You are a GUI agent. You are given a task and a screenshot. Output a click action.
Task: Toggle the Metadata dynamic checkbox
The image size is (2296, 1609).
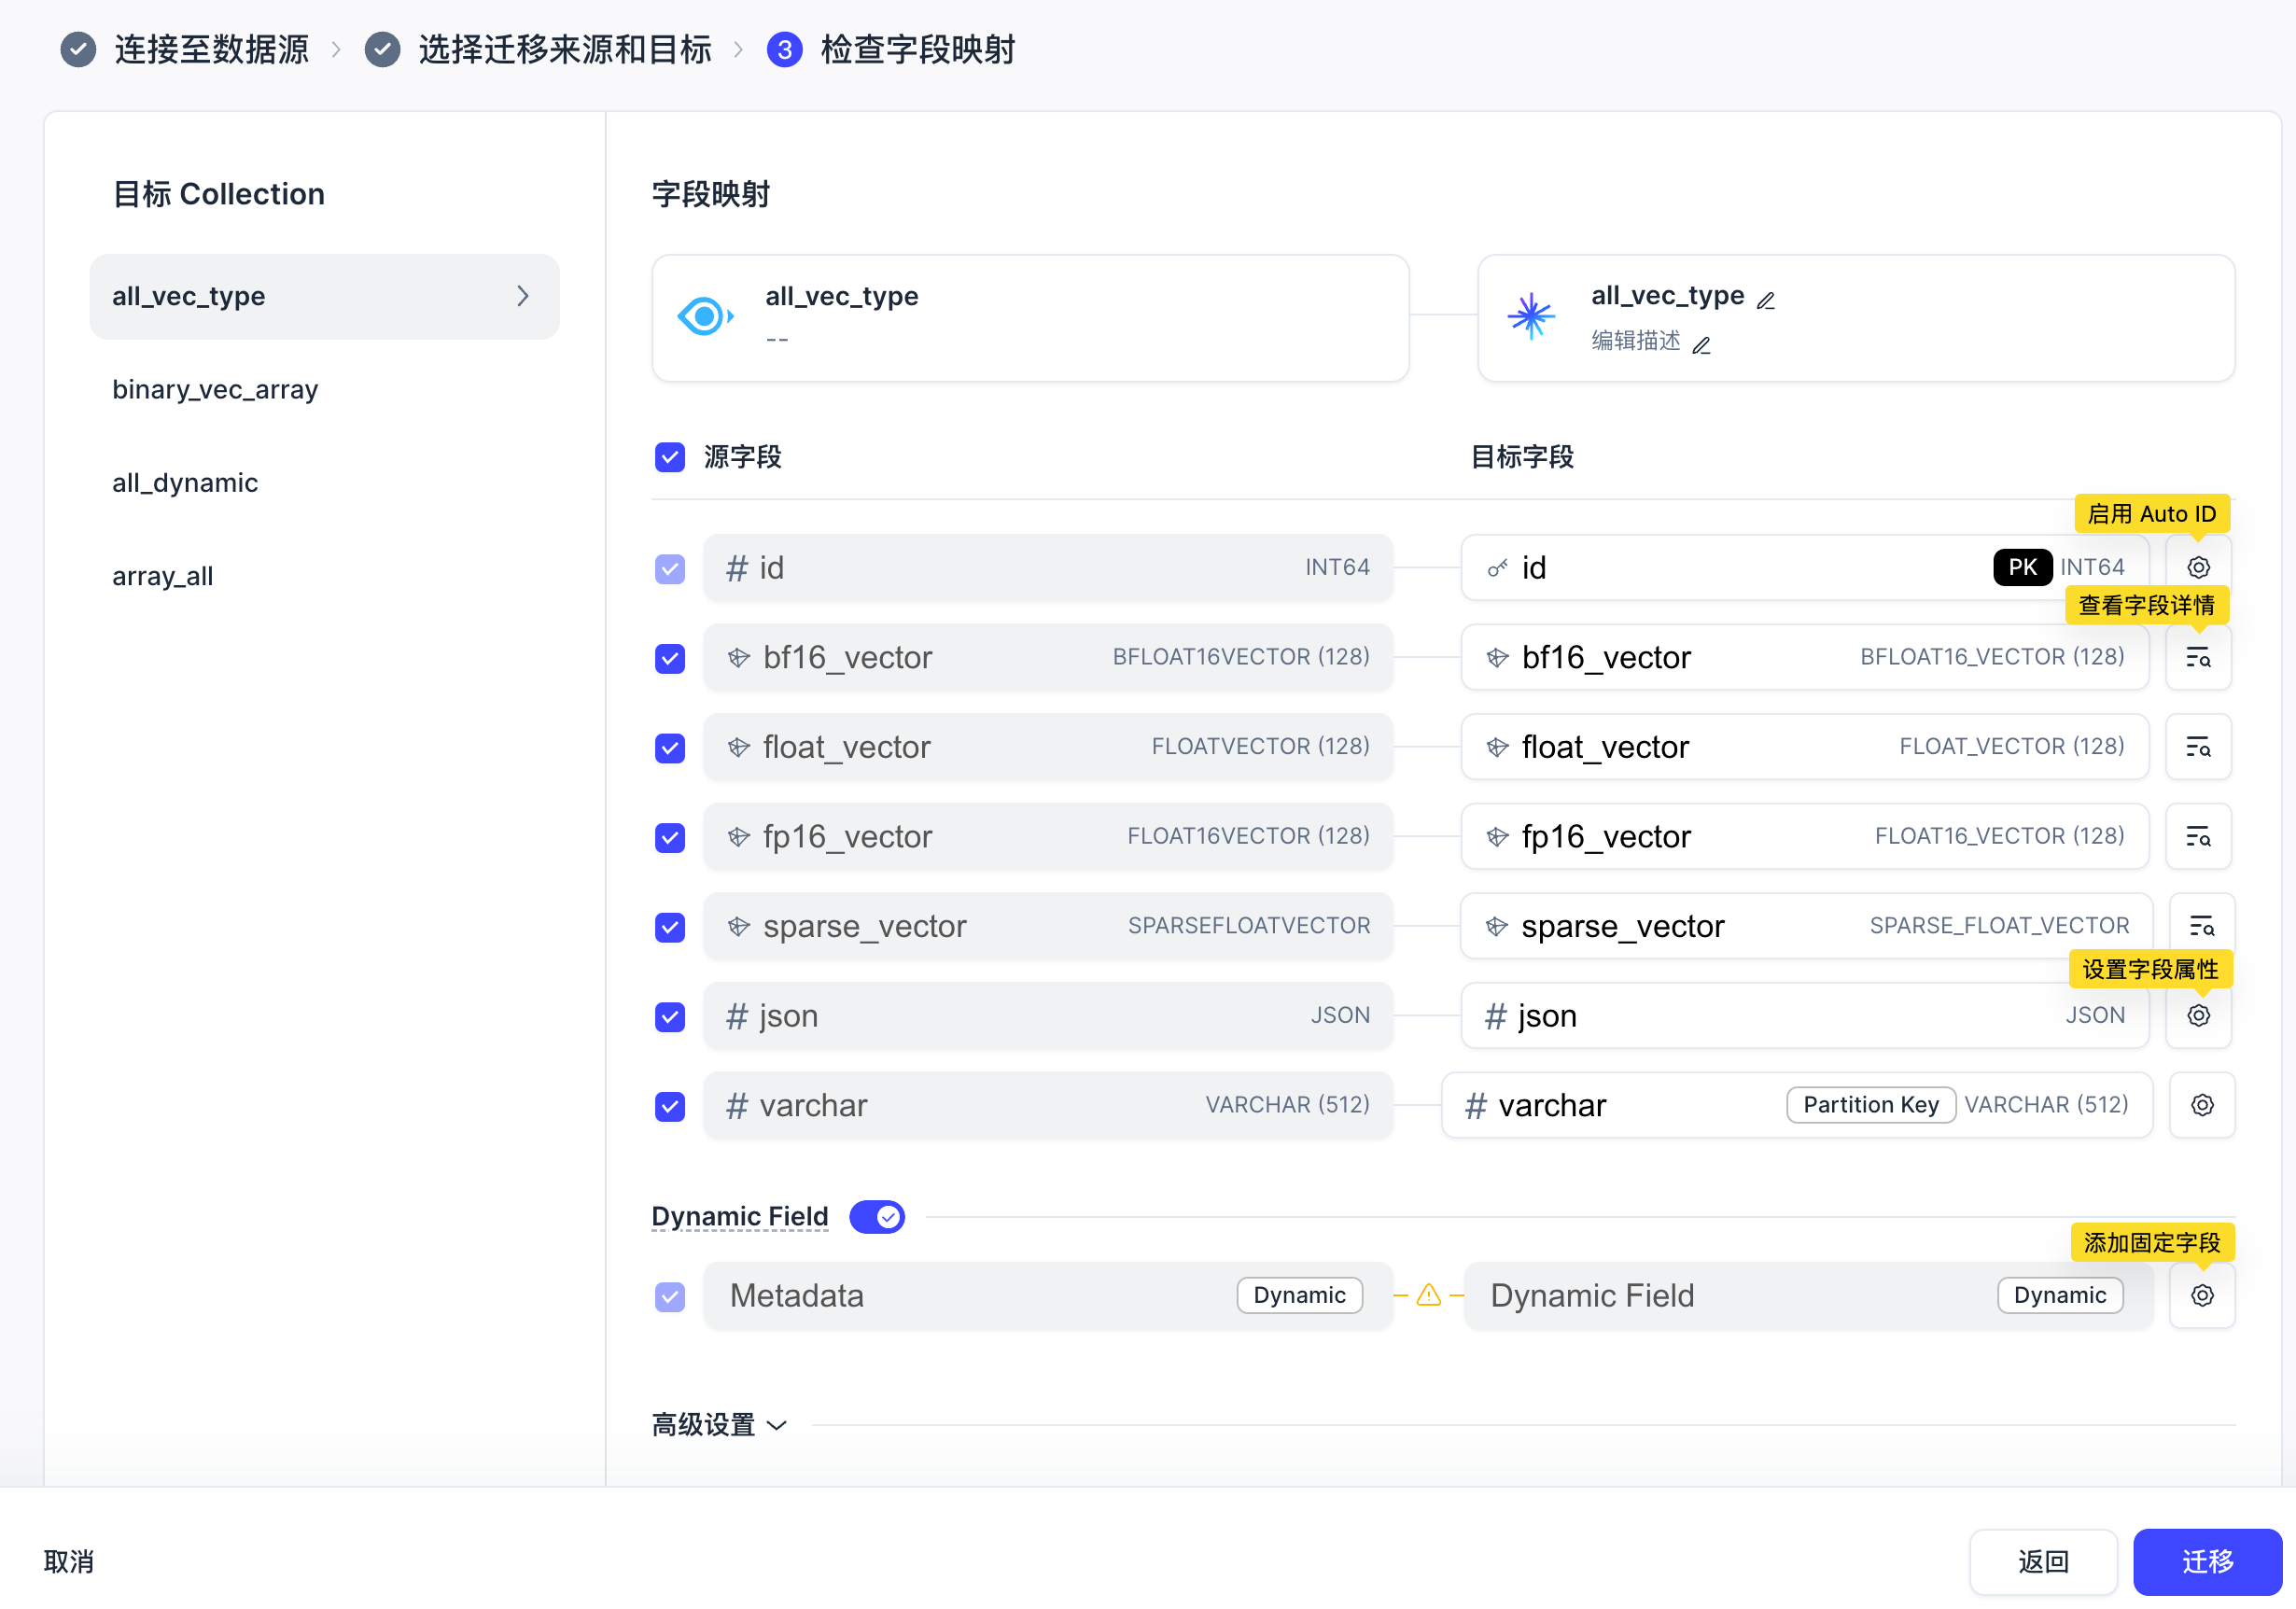[670, 1296]
